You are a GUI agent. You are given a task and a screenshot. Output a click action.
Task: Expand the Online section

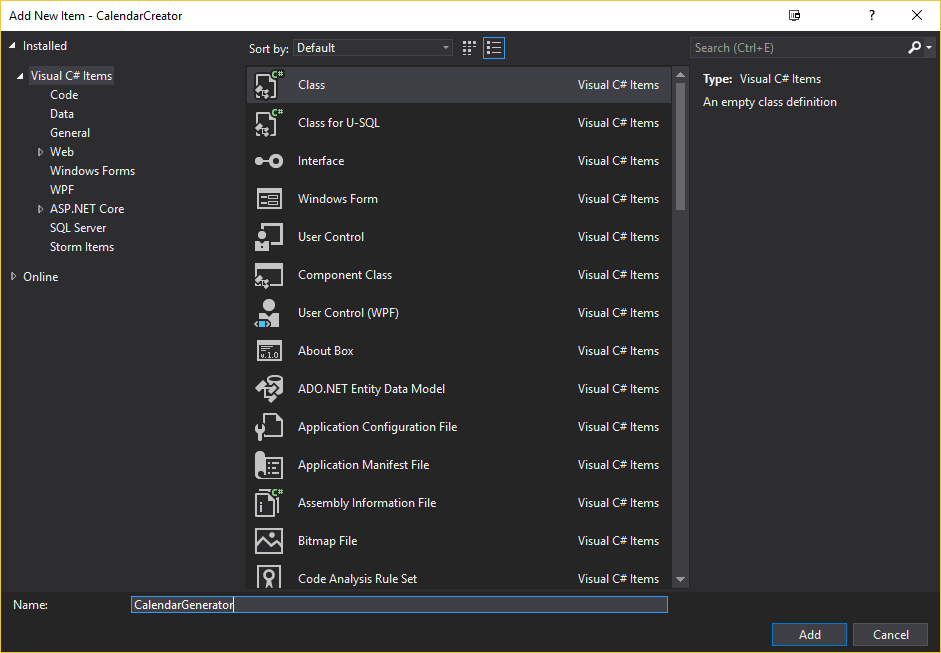tap(14, 277)
